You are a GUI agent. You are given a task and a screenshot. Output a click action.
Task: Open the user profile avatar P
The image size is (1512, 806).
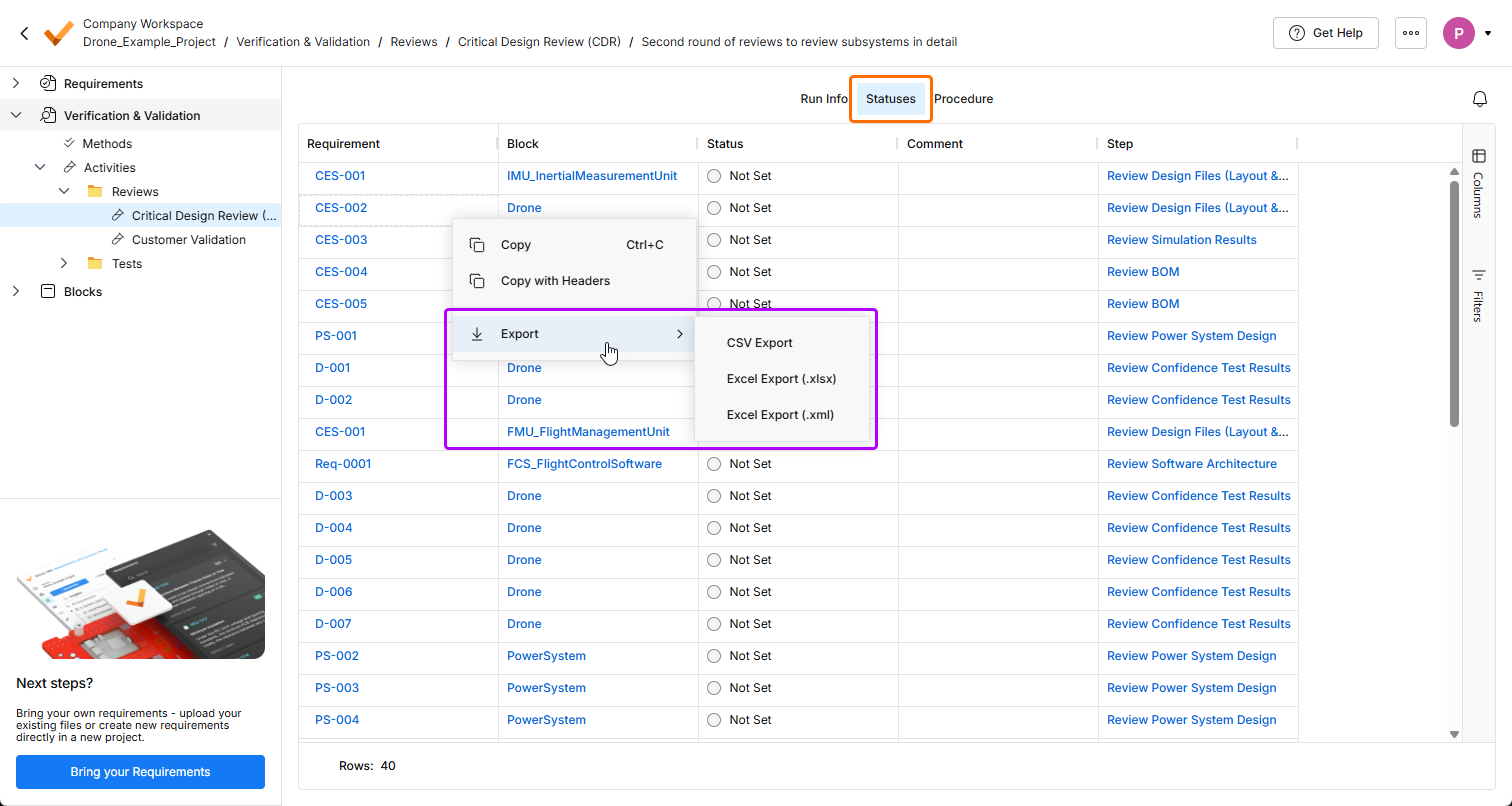click(1458, 33)
